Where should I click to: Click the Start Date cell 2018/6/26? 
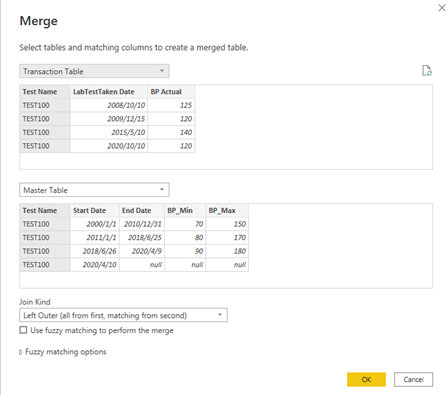coord(95,251)
